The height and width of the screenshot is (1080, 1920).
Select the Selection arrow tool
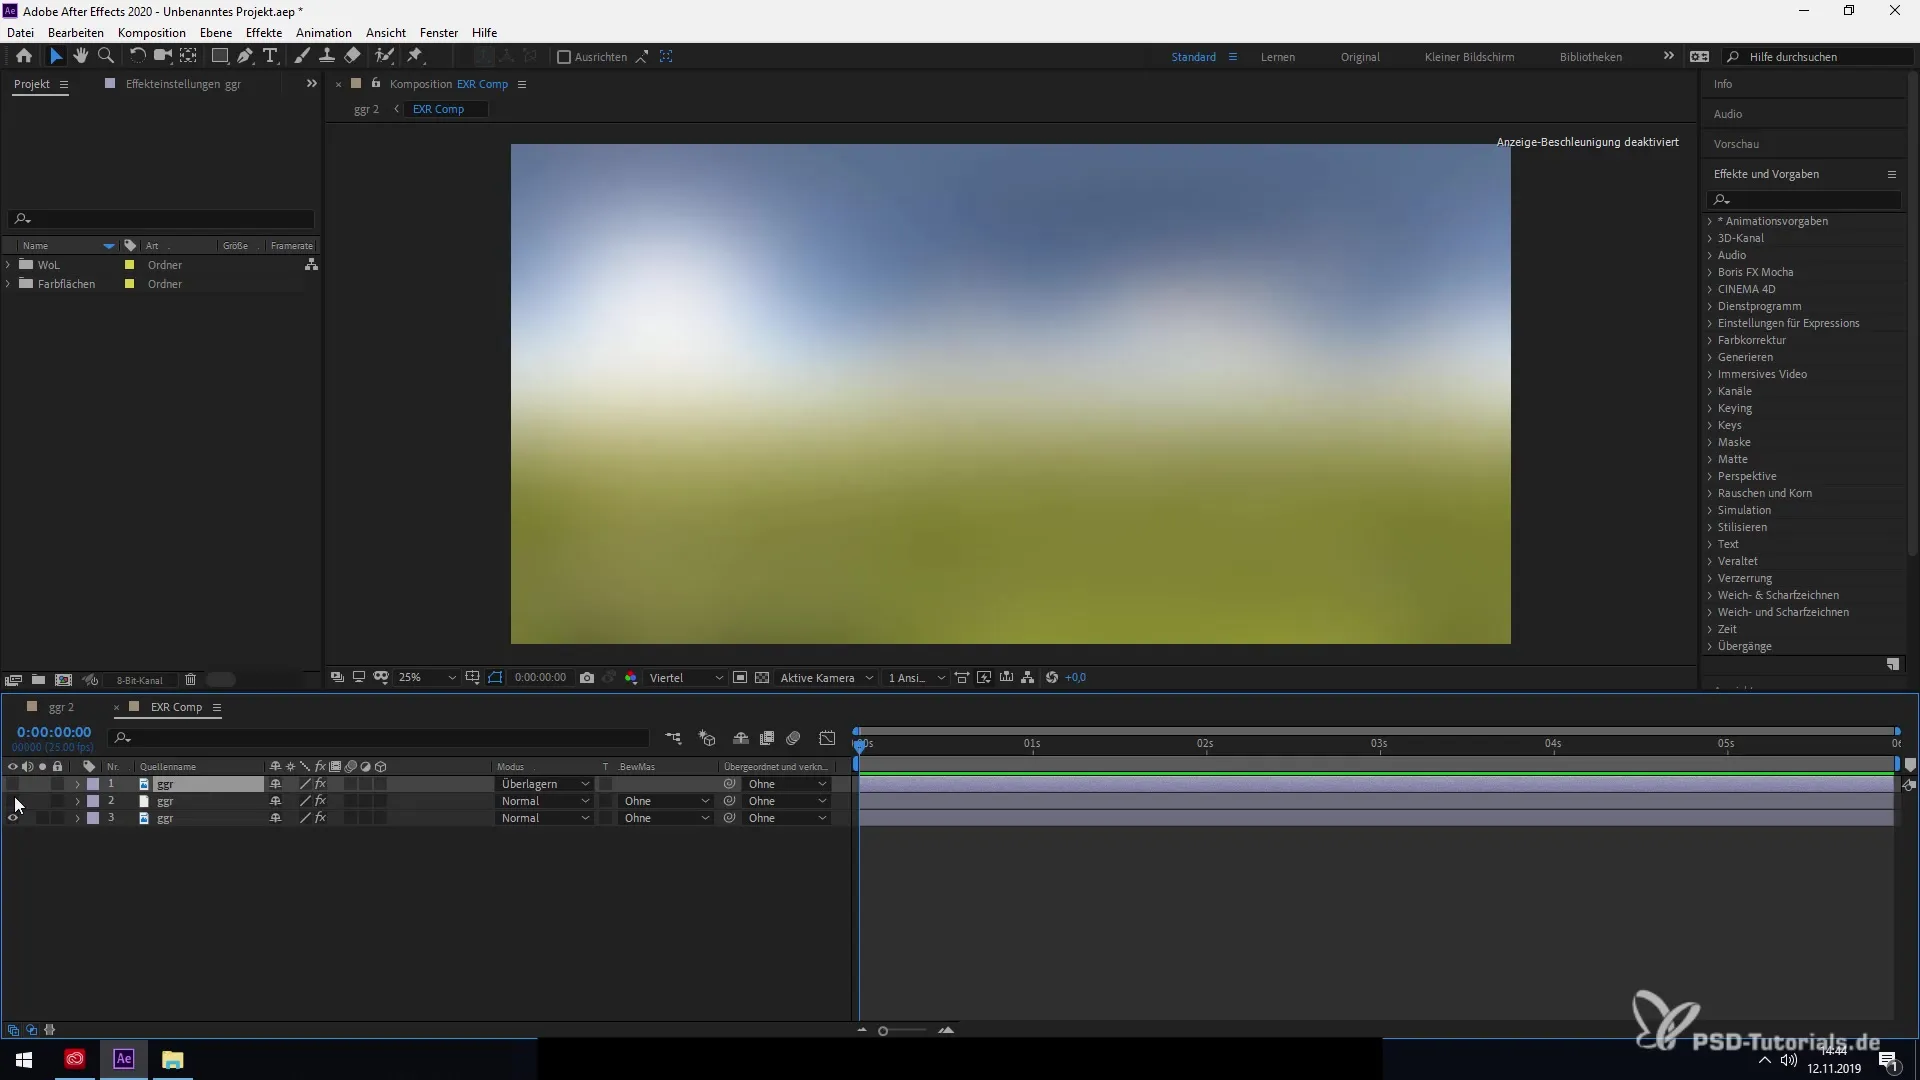[56, 57]
